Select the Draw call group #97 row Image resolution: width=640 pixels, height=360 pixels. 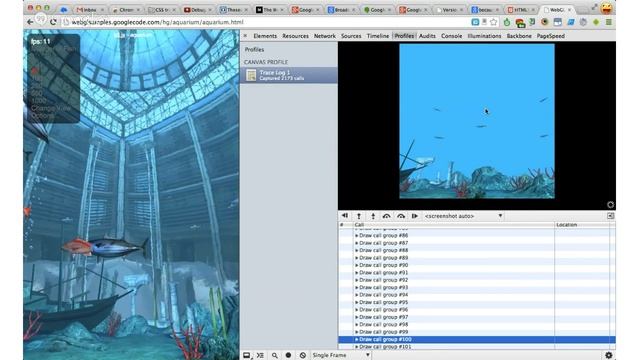coord(477,317)
